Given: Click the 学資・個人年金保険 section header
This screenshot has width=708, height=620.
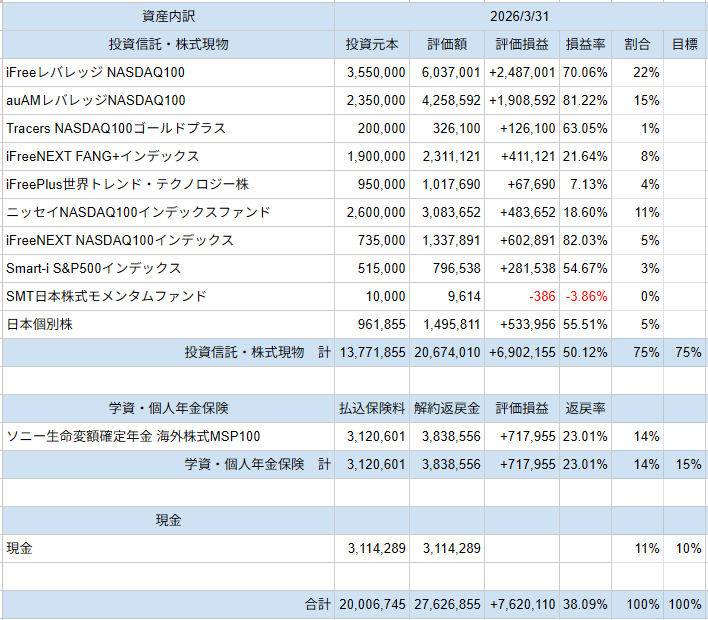Looking at the screenshot, I should [x=168, y=408].
